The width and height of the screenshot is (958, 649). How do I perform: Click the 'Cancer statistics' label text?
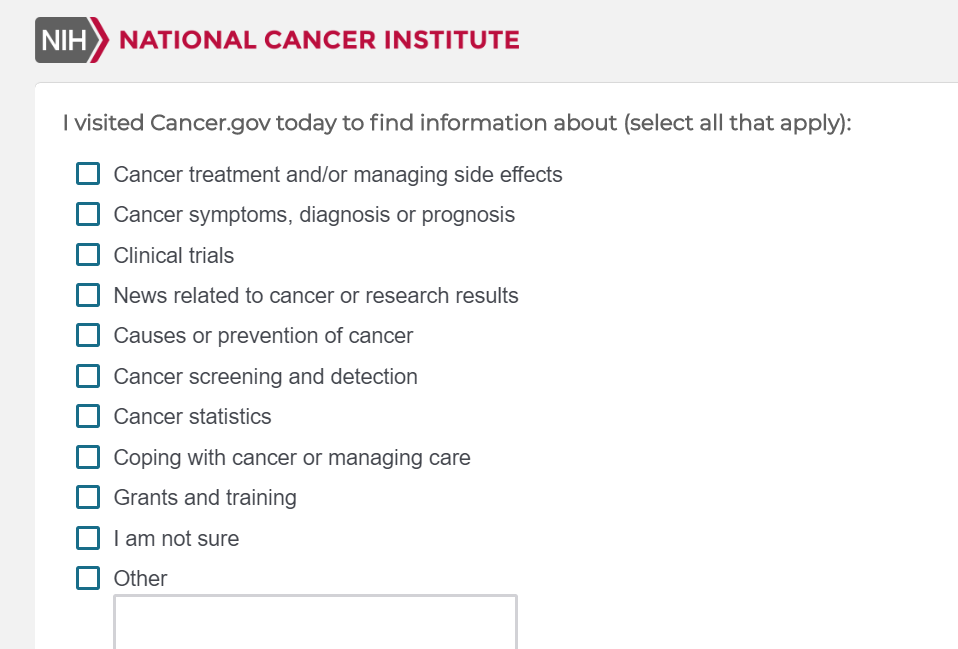(x=192, y=416)
